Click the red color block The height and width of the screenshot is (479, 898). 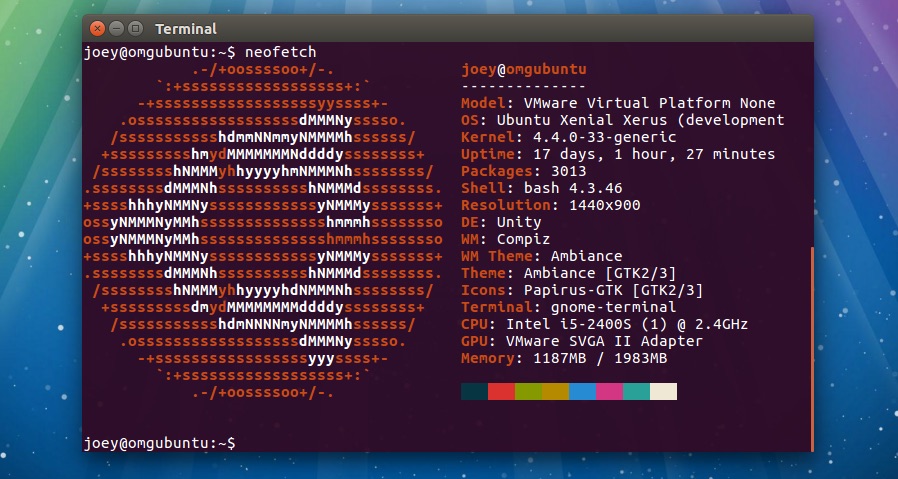501,391
